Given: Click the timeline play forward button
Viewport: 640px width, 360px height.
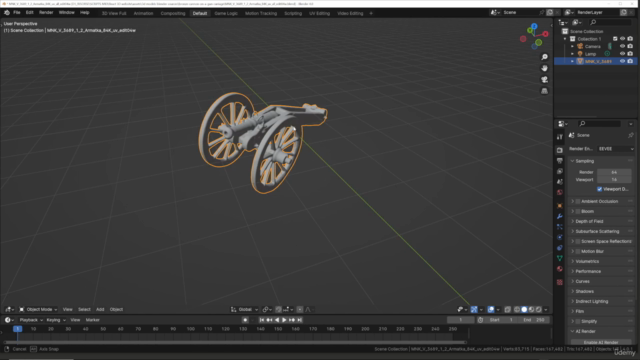Looking at the screenshot, I should 284,320.
